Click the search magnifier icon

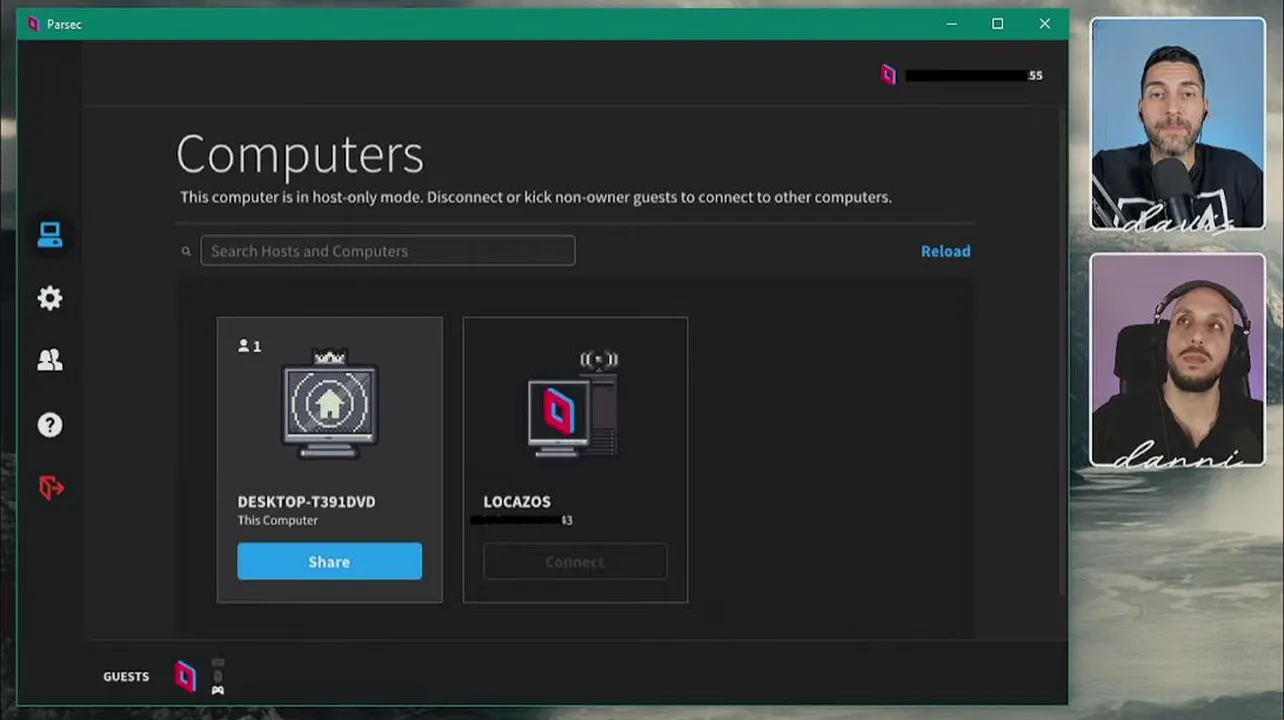(x=186, y=251)
